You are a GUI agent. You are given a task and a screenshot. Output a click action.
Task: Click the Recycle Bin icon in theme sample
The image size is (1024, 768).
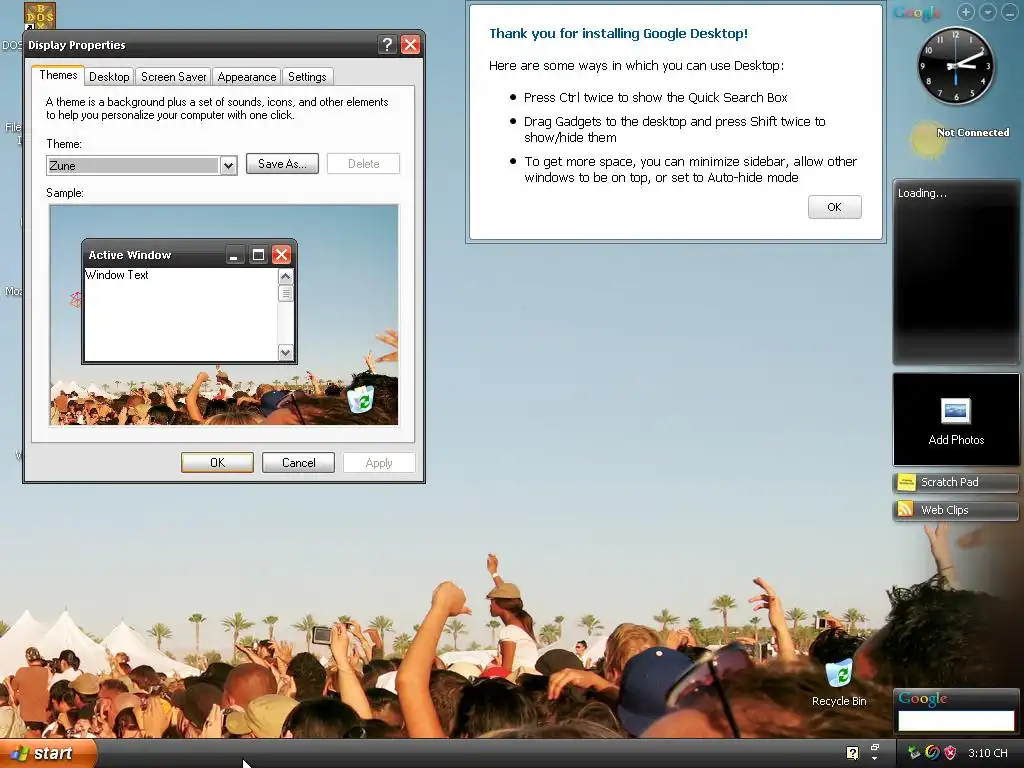coord(360,398)
